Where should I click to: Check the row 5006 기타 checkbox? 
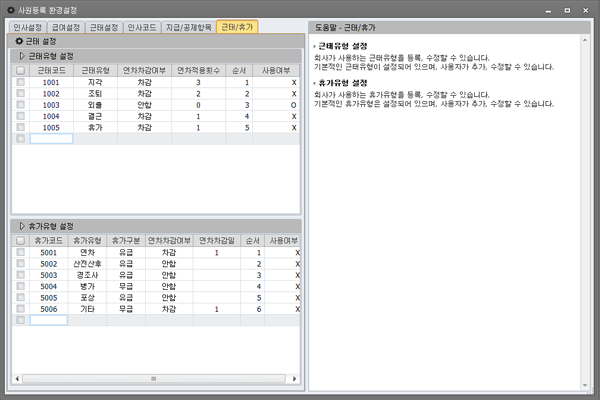point(21,309)
